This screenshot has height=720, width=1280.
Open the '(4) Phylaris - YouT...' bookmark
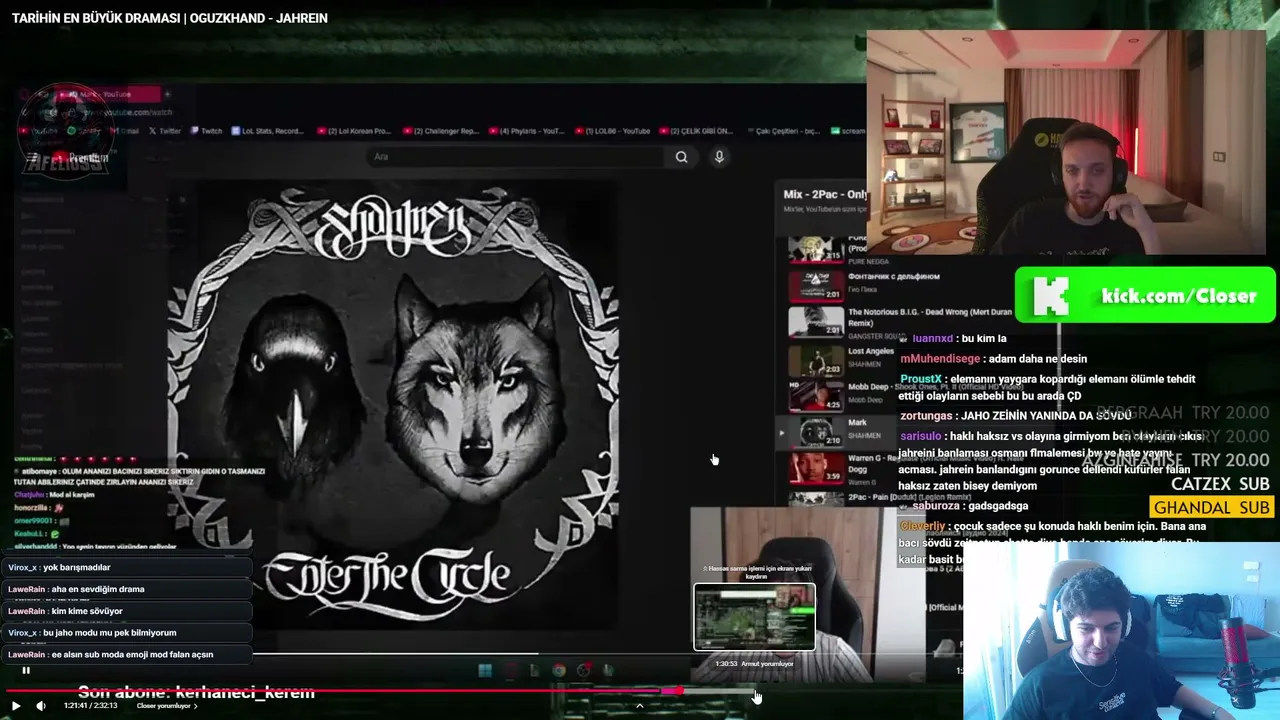click(x=526, y=131)
